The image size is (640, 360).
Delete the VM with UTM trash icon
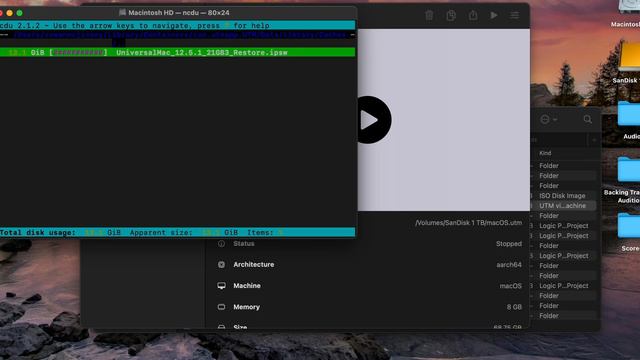(429, 16)
